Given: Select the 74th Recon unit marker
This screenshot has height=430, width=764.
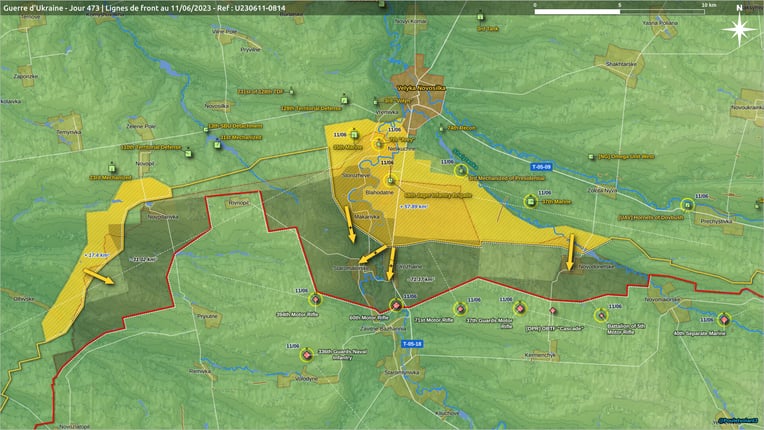Looking at the screenshot, I should click(441, 129).
